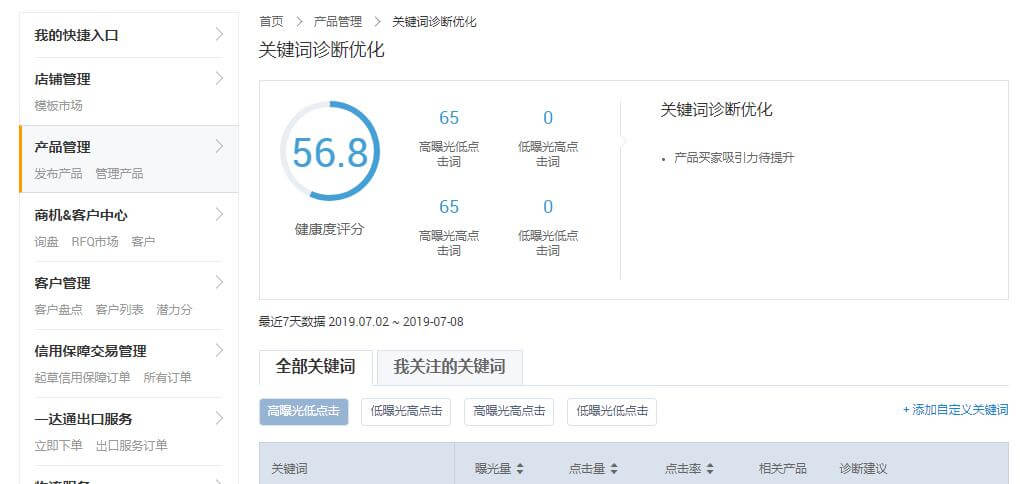The image size is (1020, 484).
Task: Expand the 店铺管理 menu arrow
Action: [x=219, y=79]
